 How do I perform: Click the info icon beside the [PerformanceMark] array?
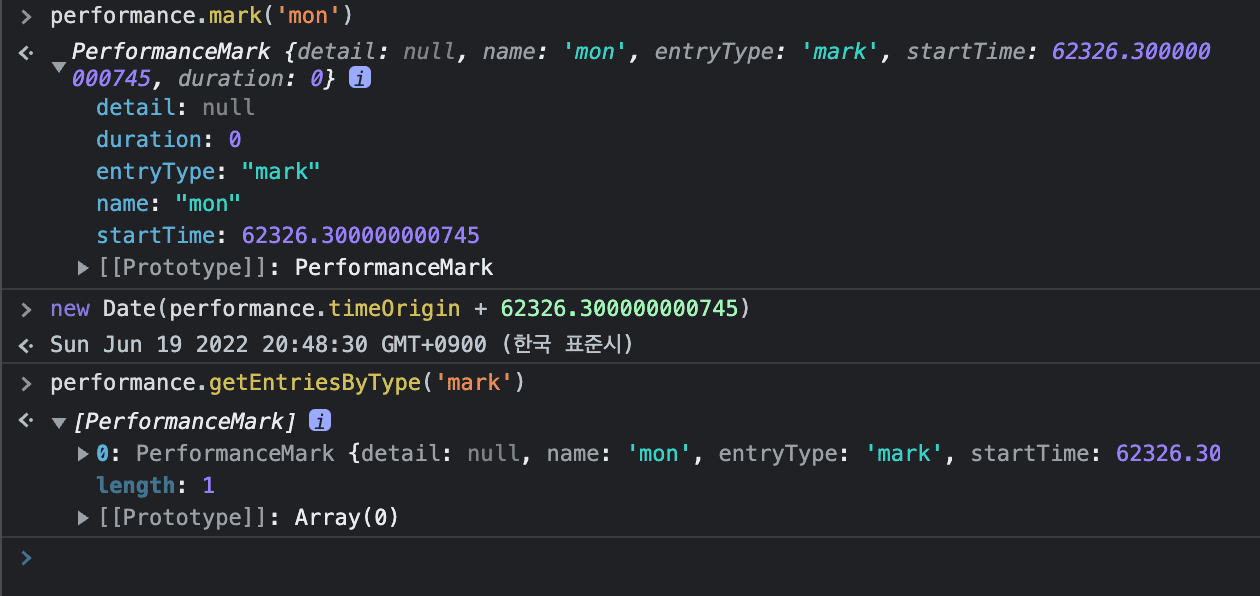[320, 420]
